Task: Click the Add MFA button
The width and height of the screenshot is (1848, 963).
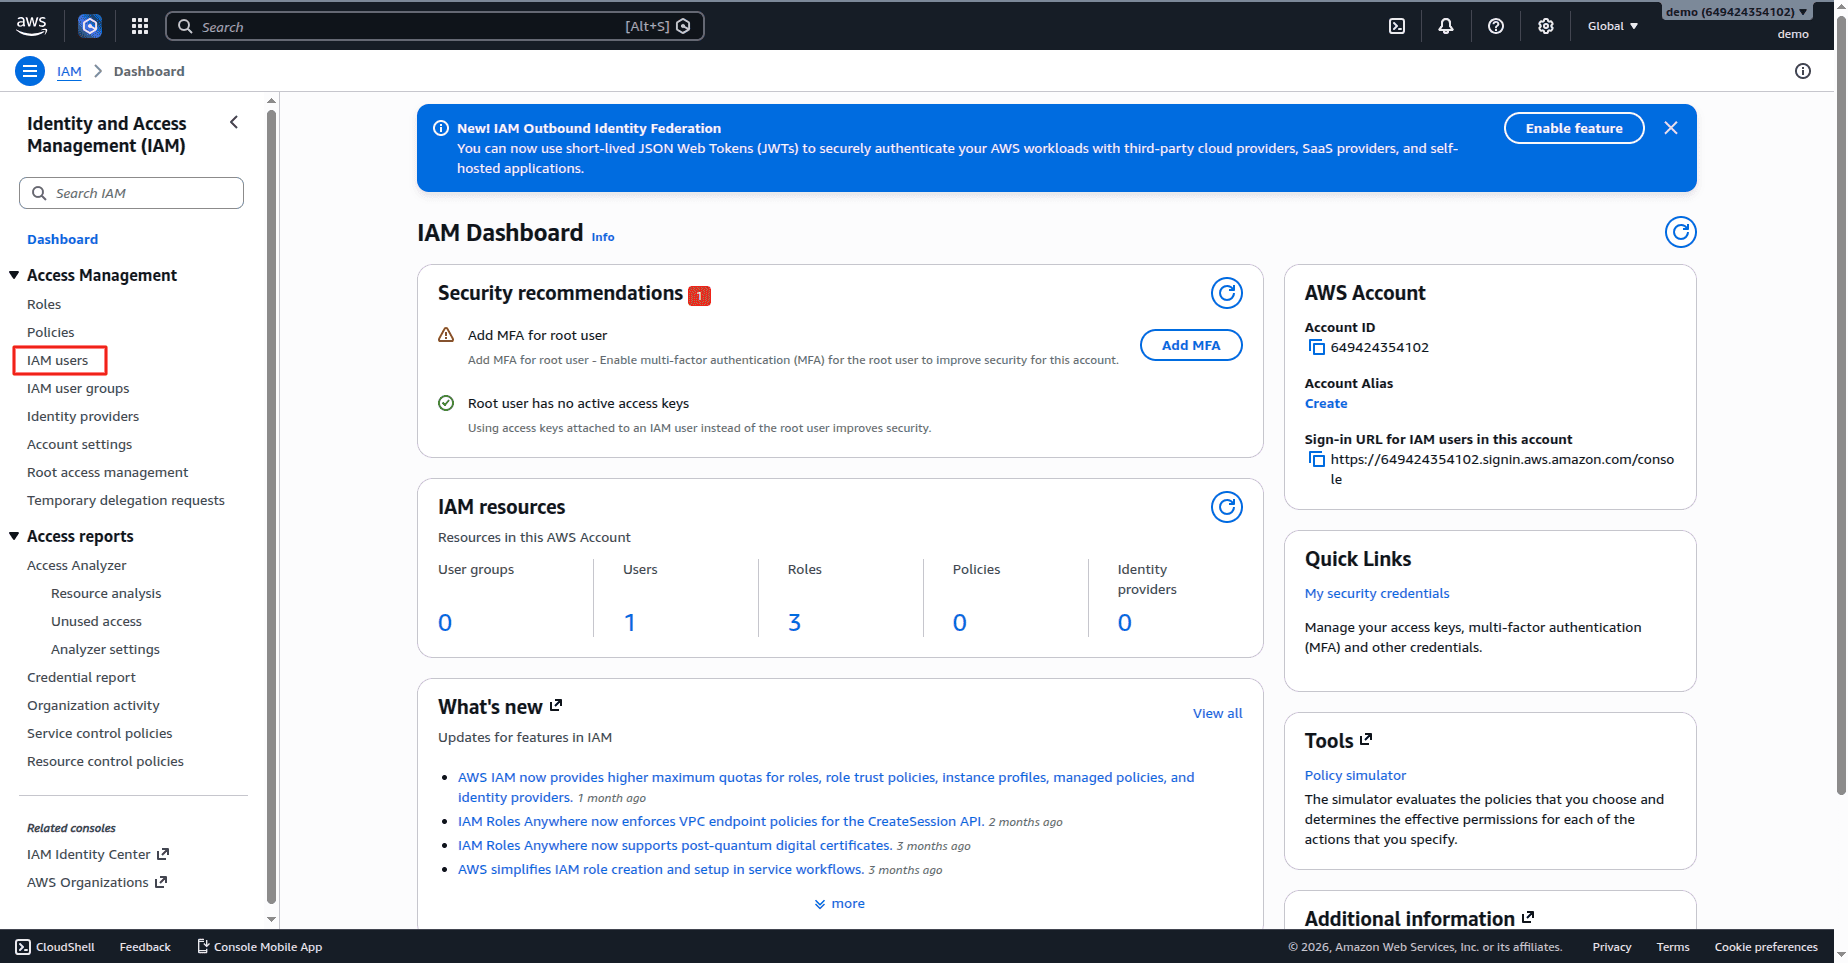Action: click(x=1191, y=345)
